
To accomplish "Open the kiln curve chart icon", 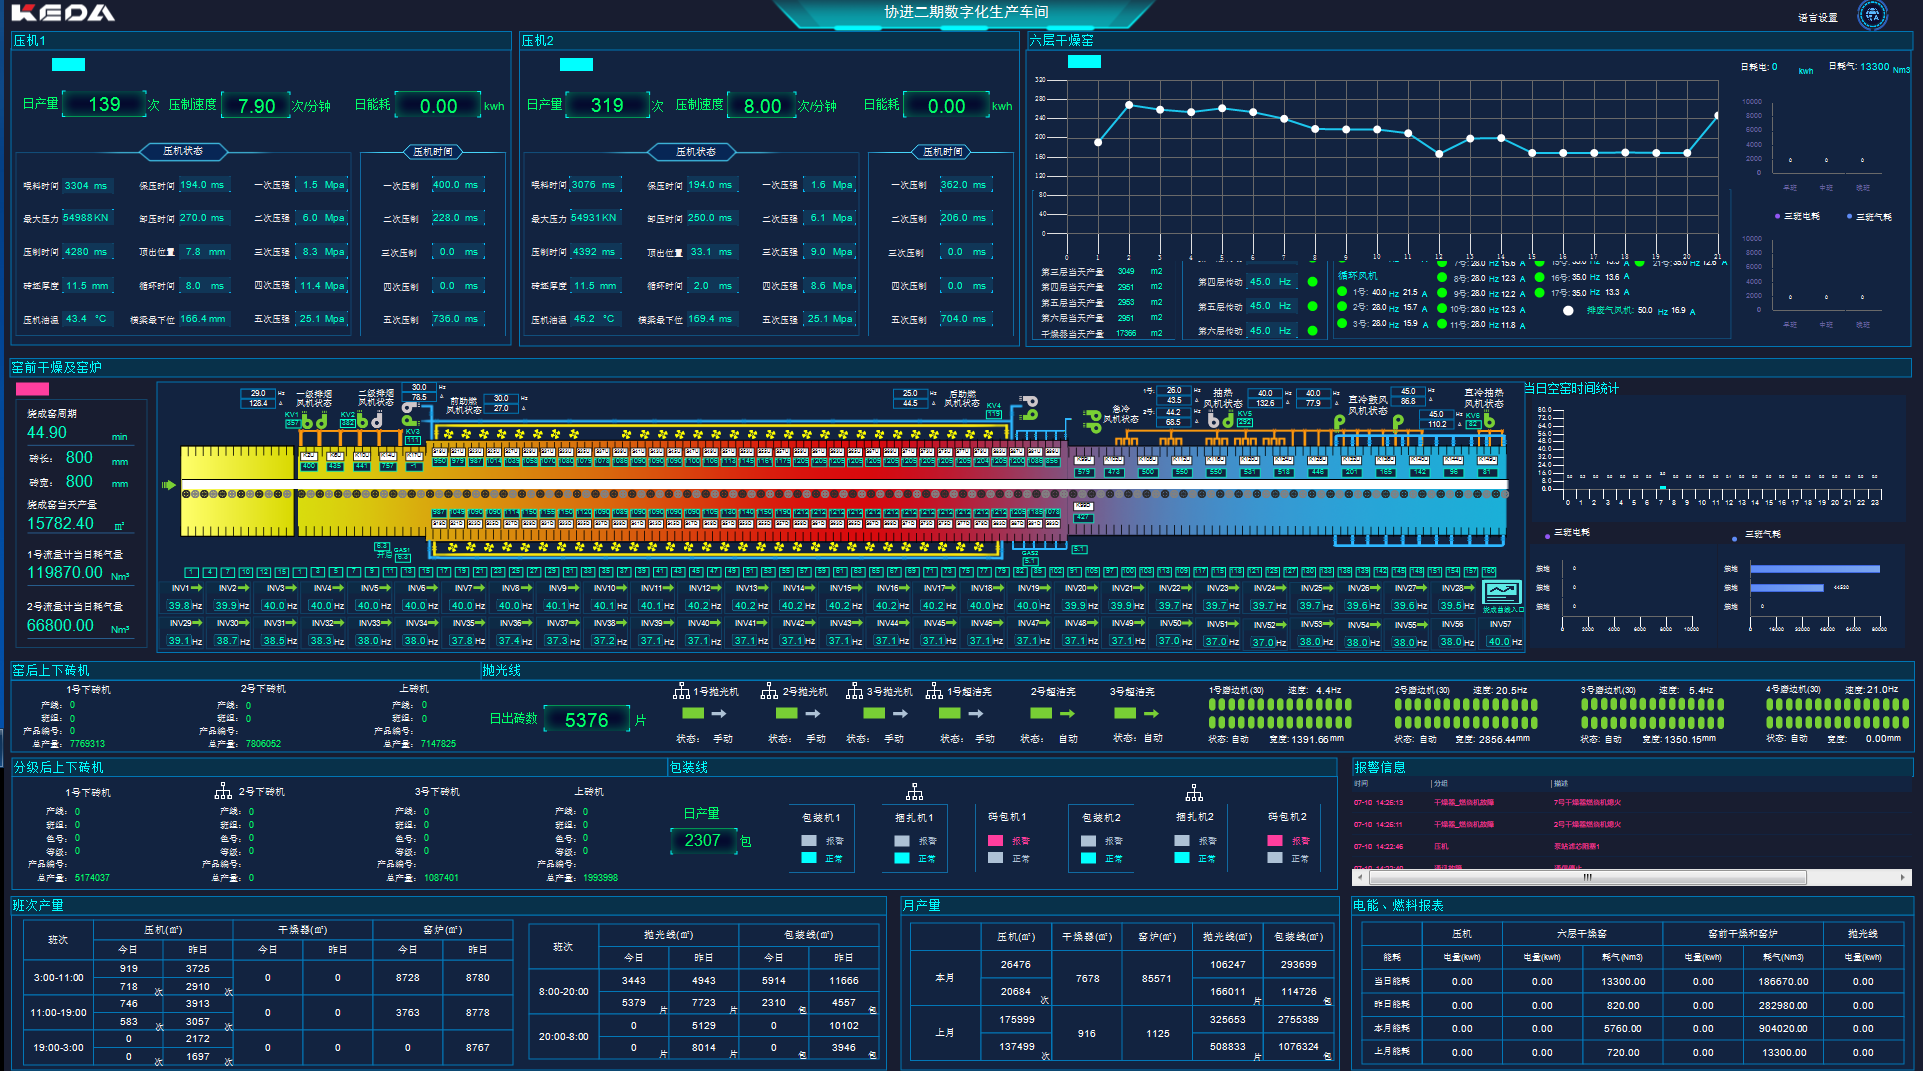I will tap(1501, 592).
